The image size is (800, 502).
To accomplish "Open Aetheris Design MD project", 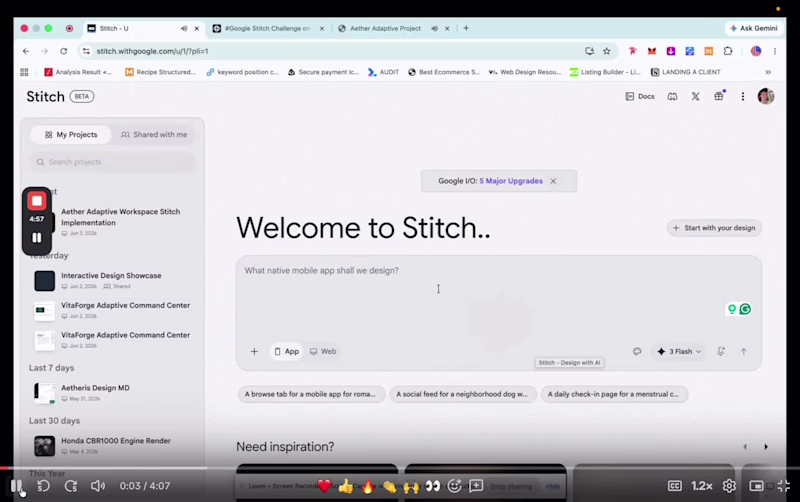I will [x=95, y=392].
